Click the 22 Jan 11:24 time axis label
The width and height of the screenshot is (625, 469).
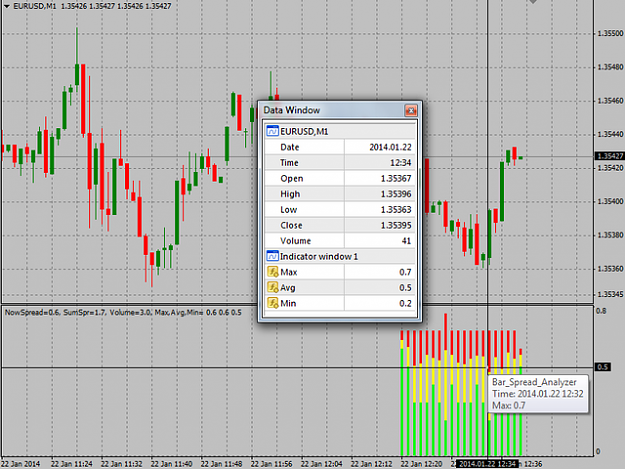point(71,464)
